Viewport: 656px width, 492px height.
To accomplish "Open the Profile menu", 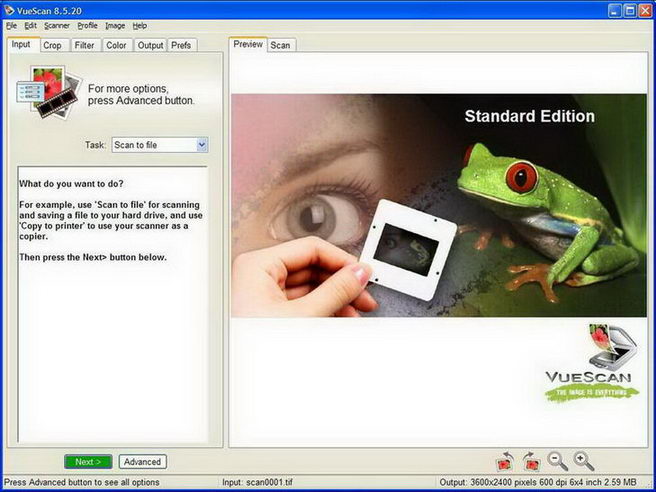I will point(88,25).
